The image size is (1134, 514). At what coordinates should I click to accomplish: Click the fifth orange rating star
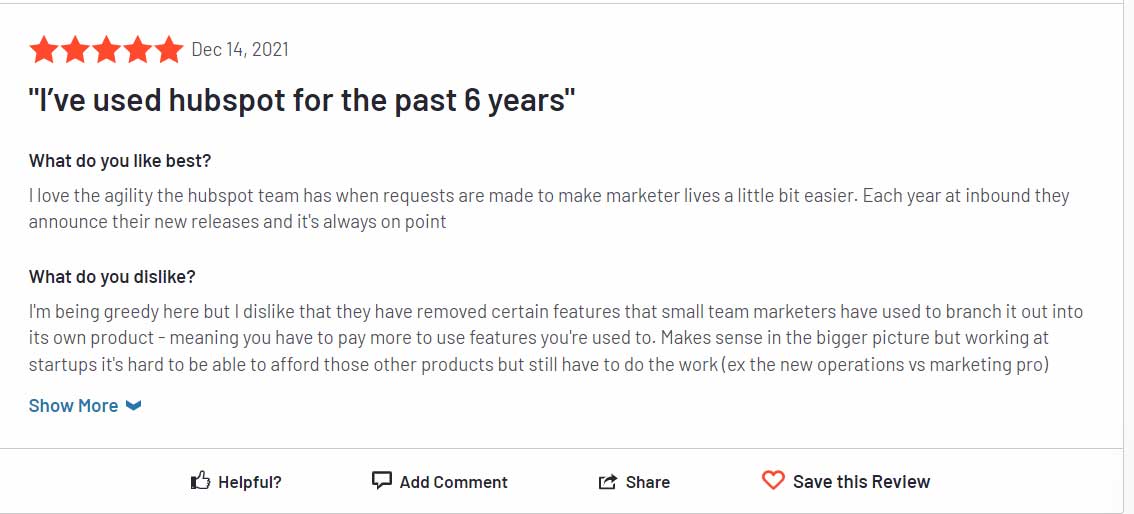169,50
